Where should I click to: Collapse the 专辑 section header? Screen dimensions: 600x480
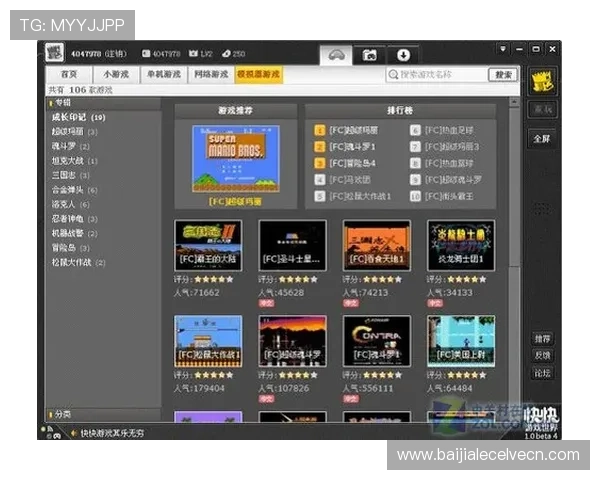(x=103, y=103)
